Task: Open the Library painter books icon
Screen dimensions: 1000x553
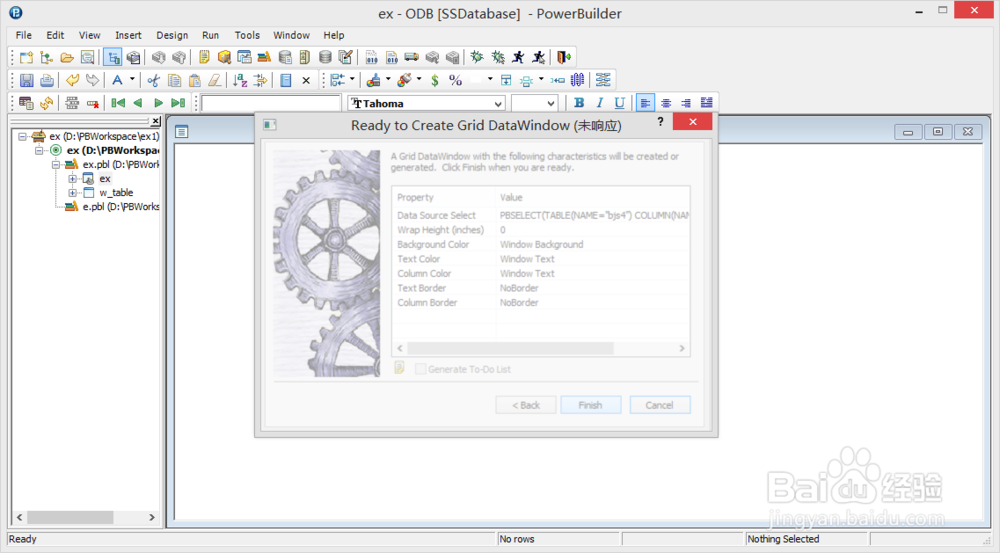Action: tap(264, 57)
